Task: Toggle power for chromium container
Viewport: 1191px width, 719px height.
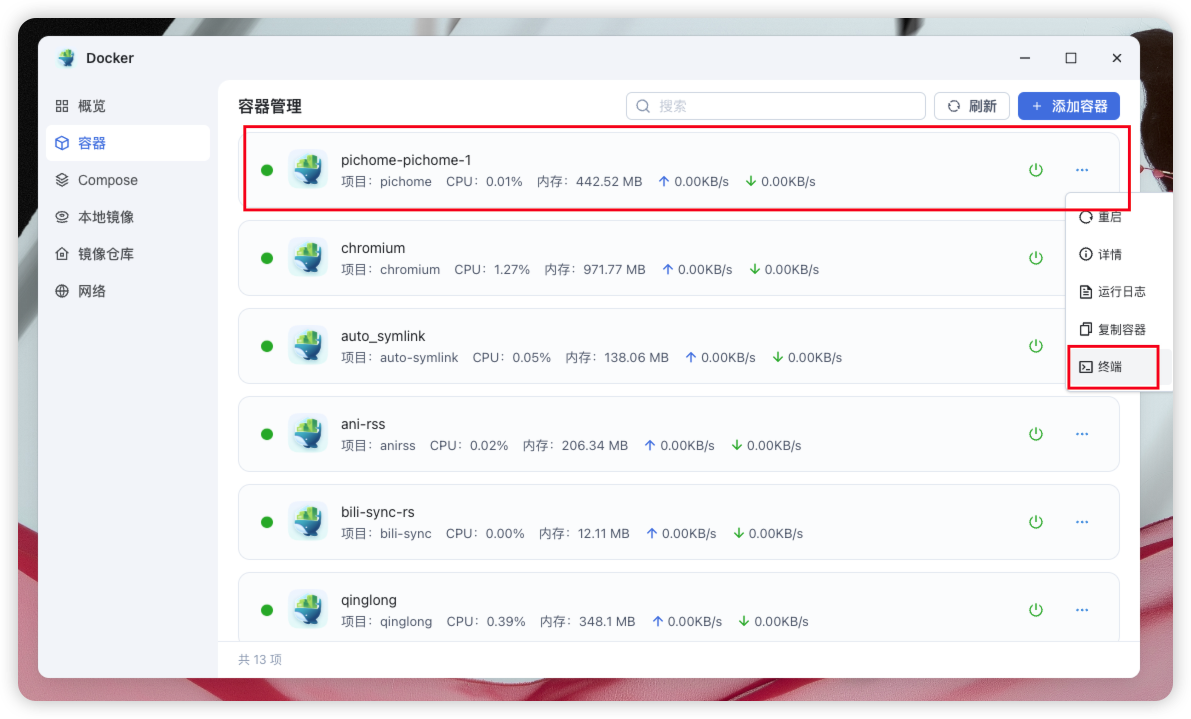Action: point(1035,258)
